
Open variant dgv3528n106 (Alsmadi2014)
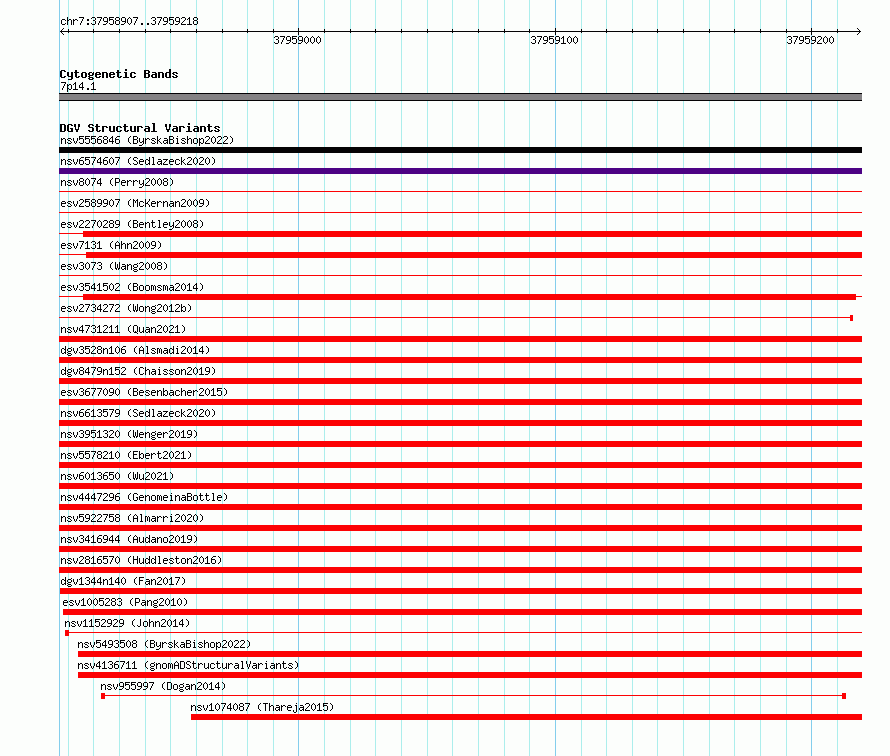[x=135, y=350]
